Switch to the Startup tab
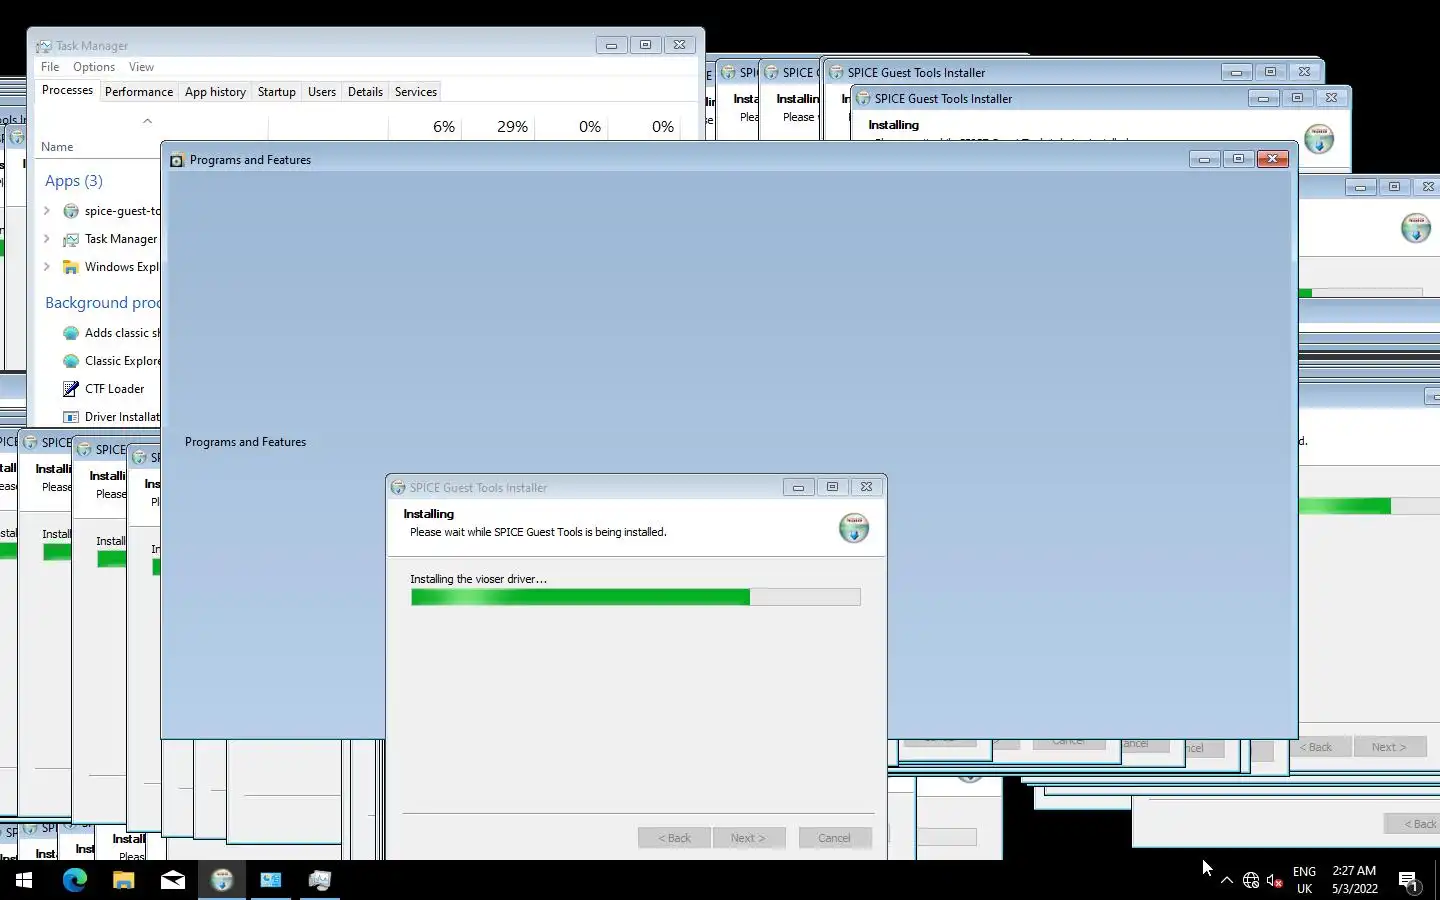Image resolution: width=1440 pixels, height=900 pixels. click(x=277, y=91)
